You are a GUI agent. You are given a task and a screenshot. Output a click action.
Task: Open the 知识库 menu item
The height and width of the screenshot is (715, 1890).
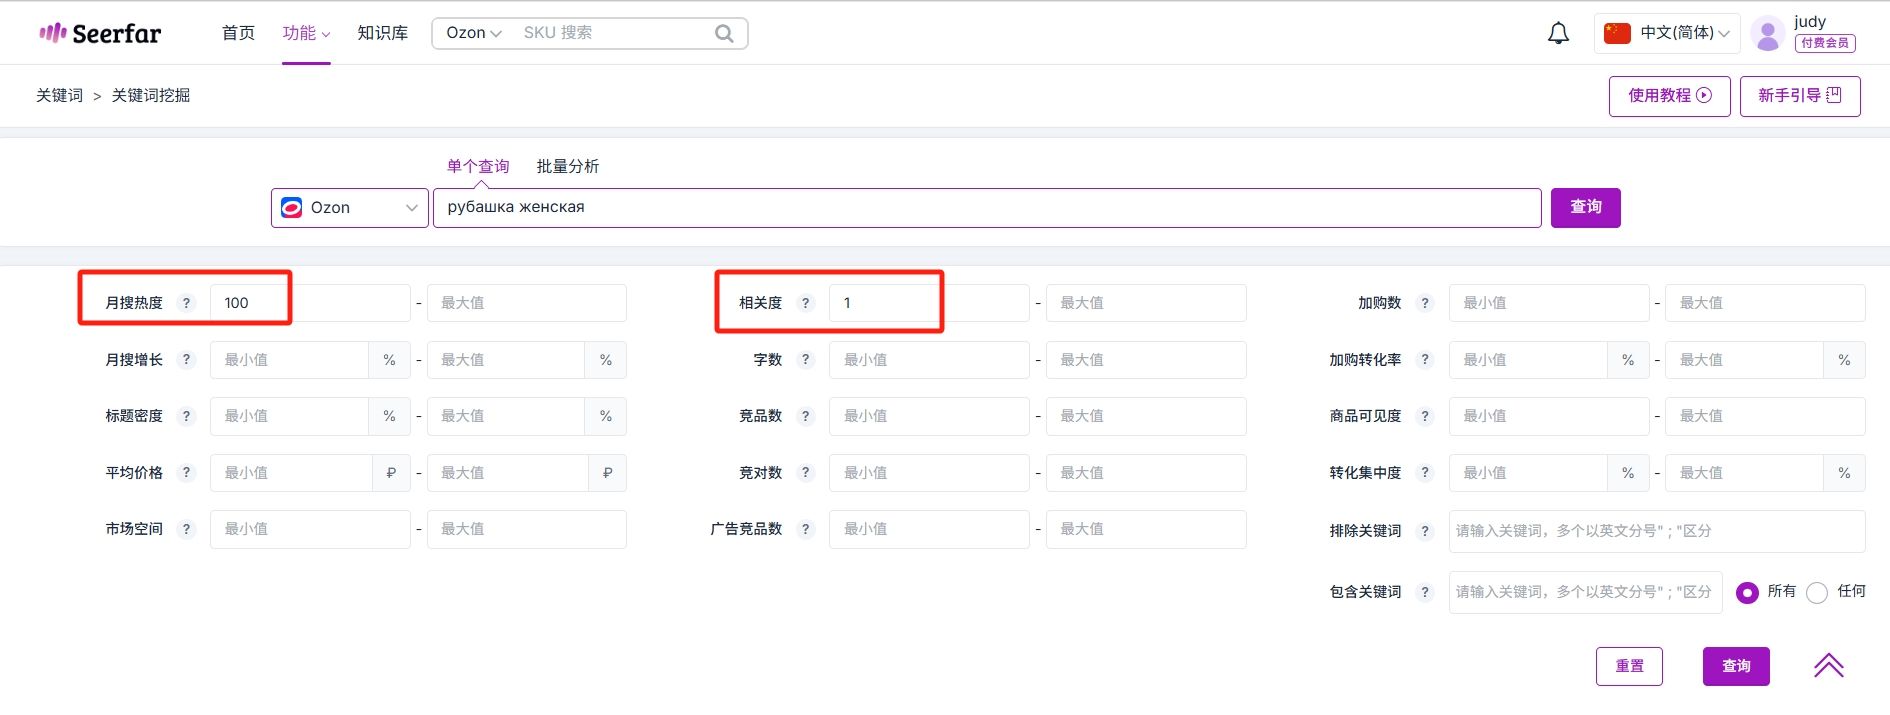coord(383,33)
